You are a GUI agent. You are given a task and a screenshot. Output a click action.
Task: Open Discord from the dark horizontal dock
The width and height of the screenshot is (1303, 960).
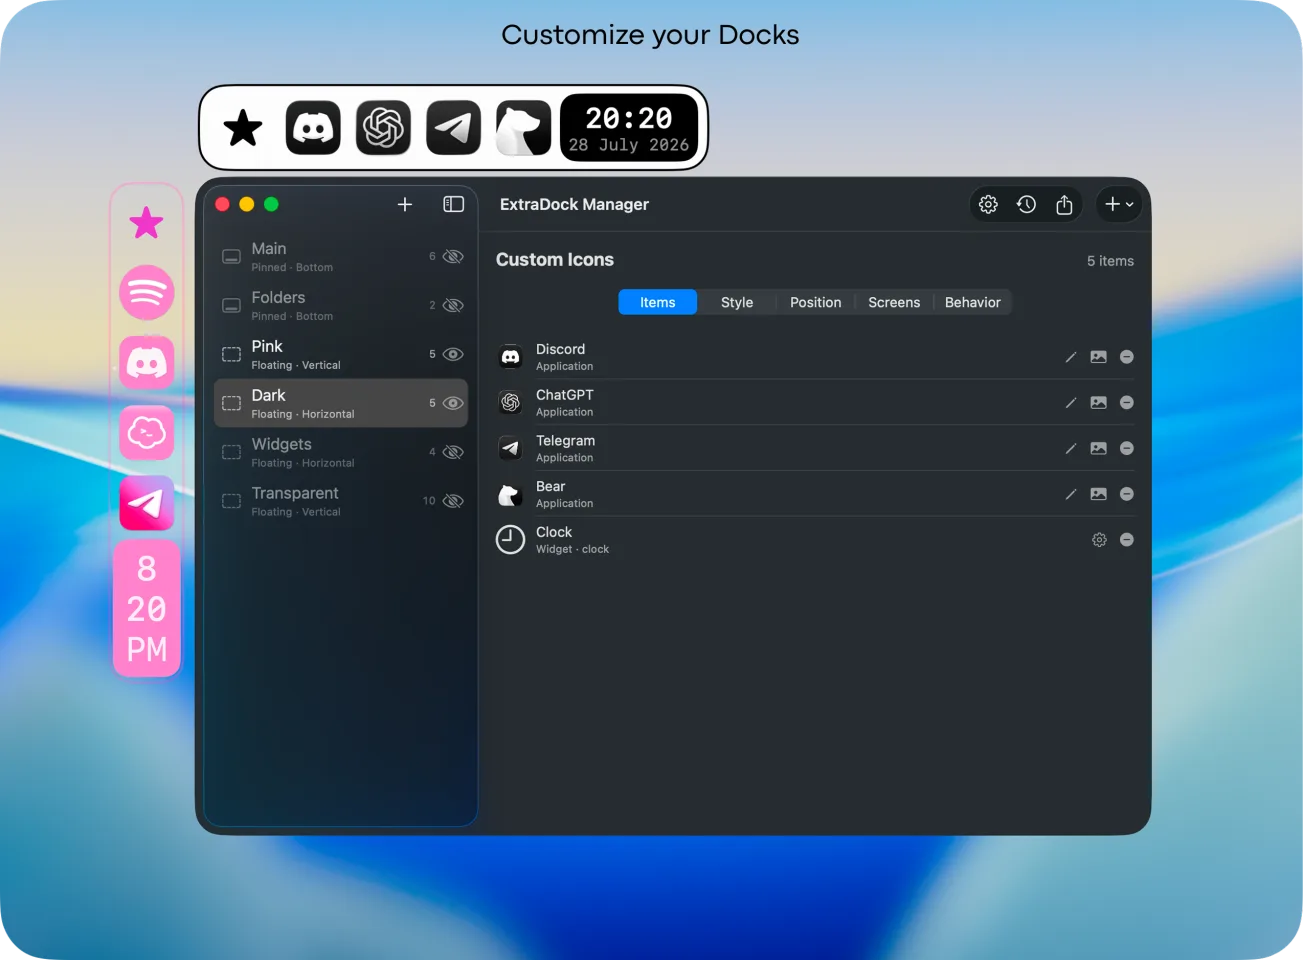[313, 128]
